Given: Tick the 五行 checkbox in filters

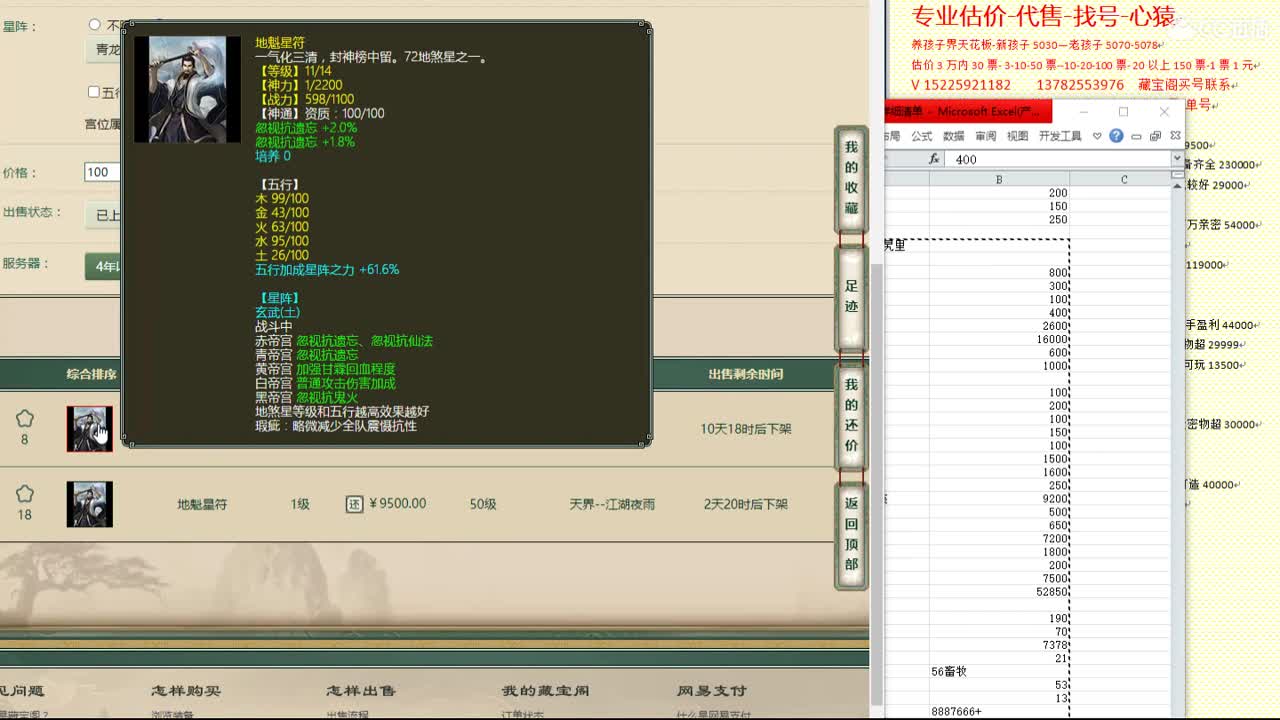Looking at the screenshot, I should [94, 92].
